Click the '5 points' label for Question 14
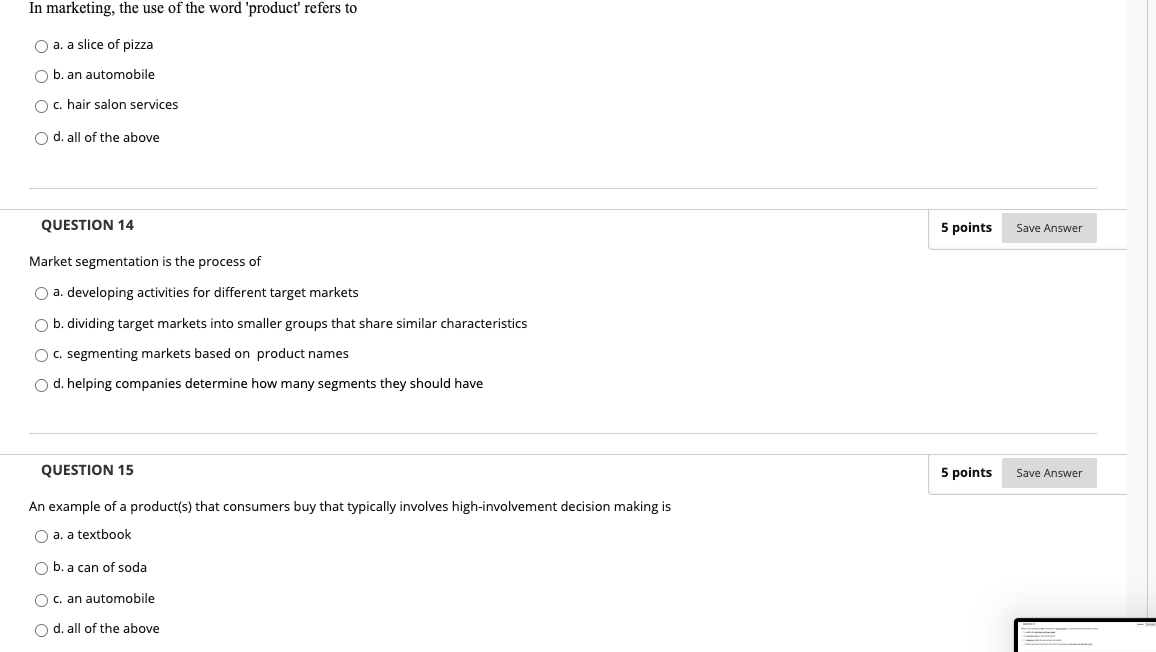This screenshot has width=1156, height=652. pos(966,228)
